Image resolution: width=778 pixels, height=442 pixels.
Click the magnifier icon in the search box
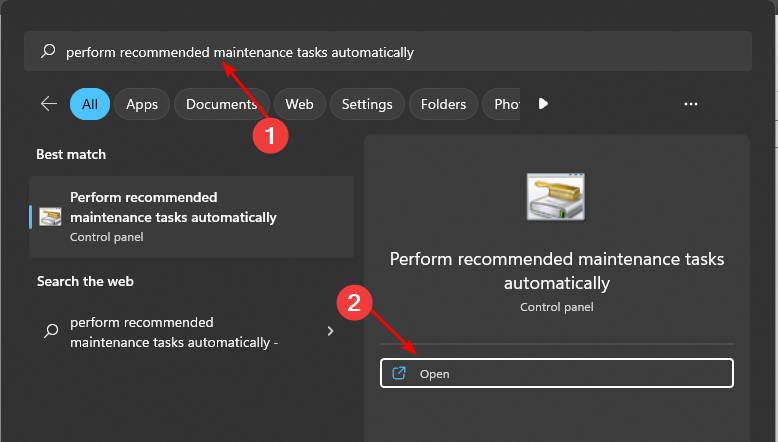pyautogui.click(x=48, y=52)
